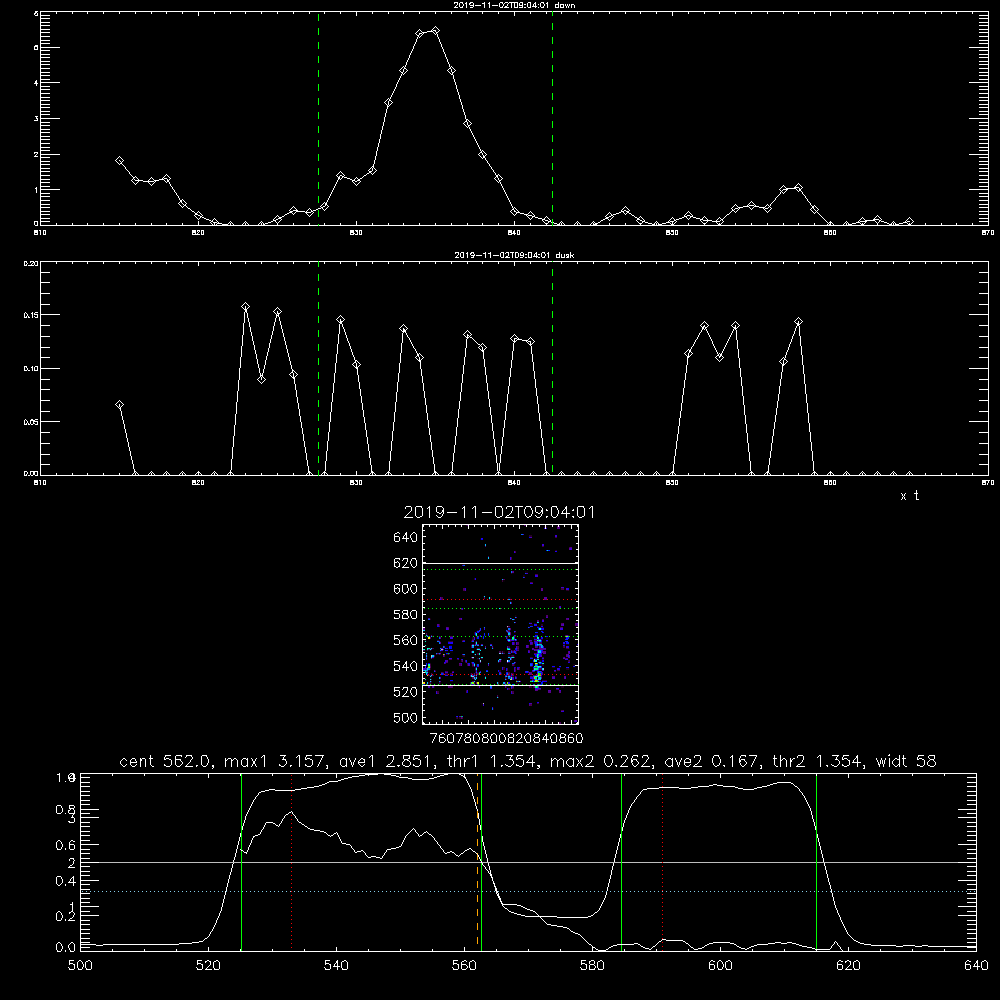1000x1000 pixels.
Task: Click '600' on the bottom plot x-axis
Action: click(720, 966)
